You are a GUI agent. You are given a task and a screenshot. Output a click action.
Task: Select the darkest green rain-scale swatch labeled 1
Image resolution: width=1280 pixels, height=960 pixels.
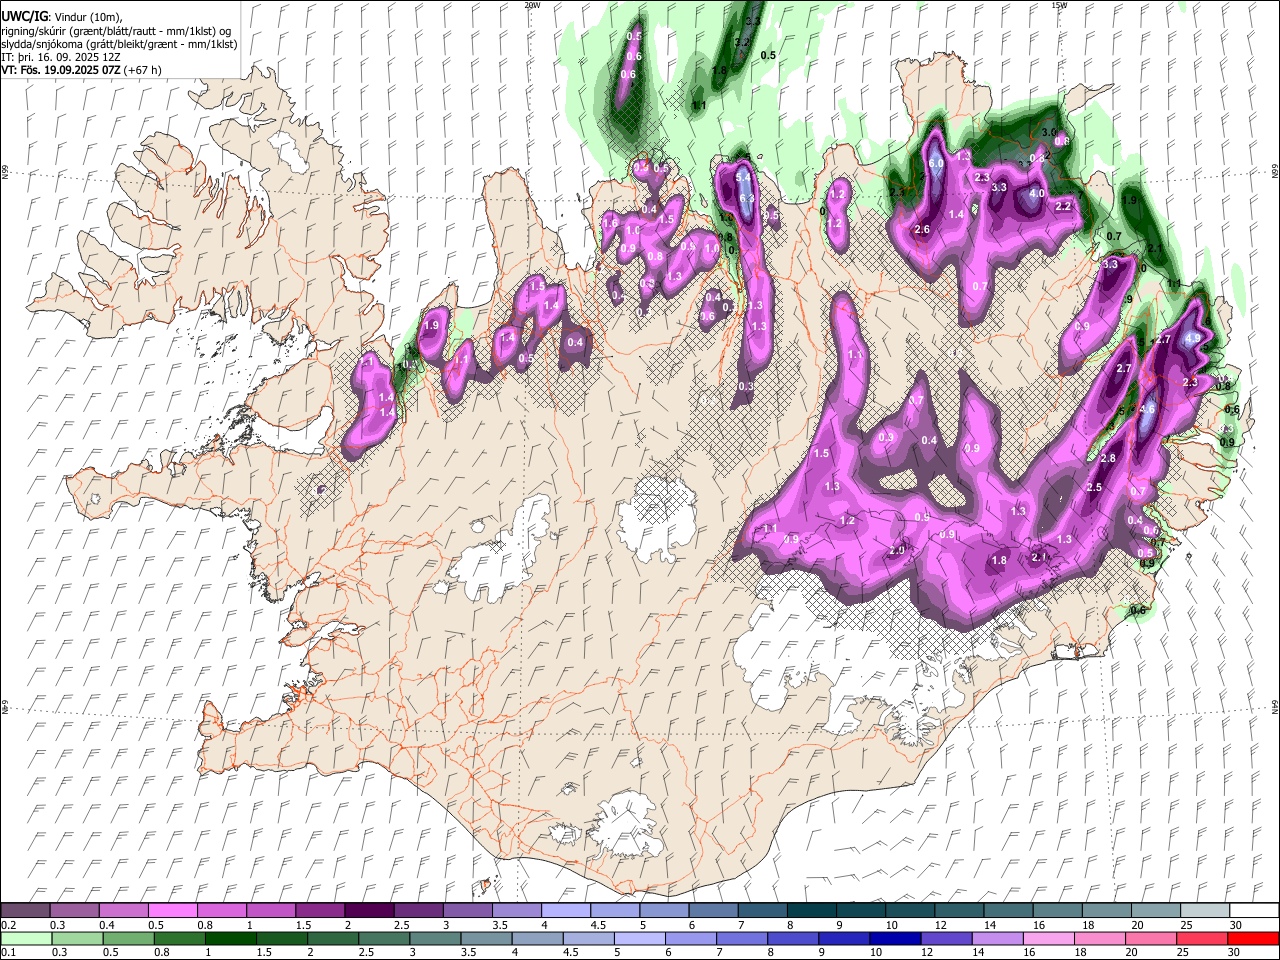[x=231, y=939]
